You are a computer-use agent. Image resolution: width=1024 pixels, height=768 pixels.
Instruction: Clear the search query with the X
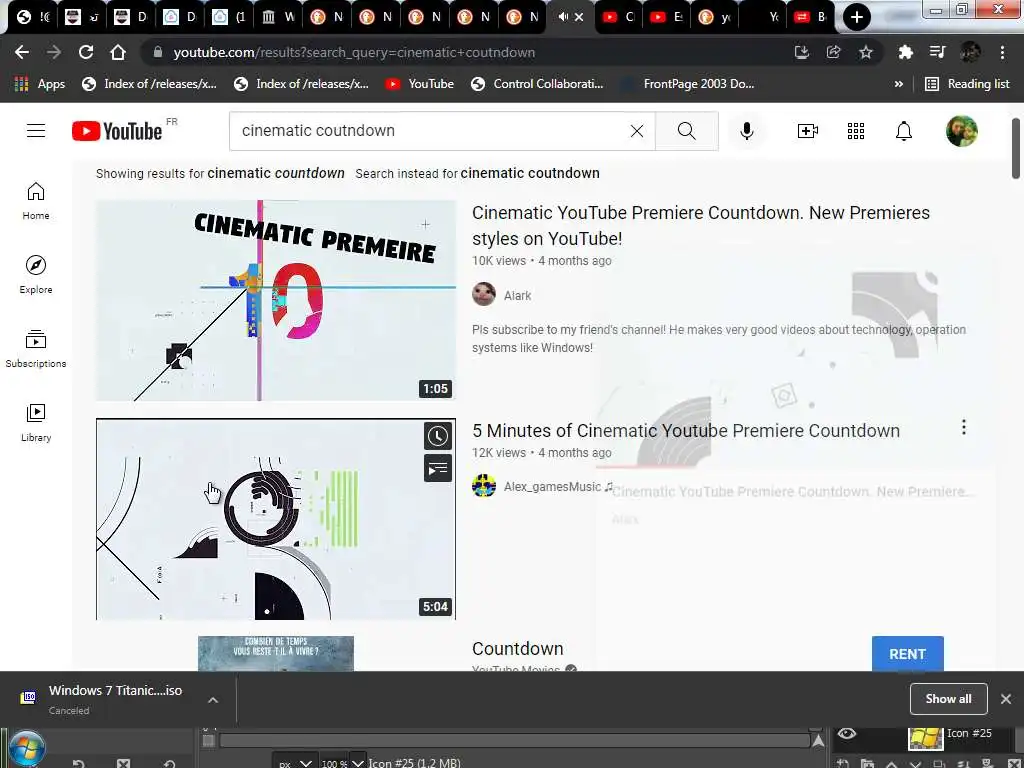[x=637, y=131]
